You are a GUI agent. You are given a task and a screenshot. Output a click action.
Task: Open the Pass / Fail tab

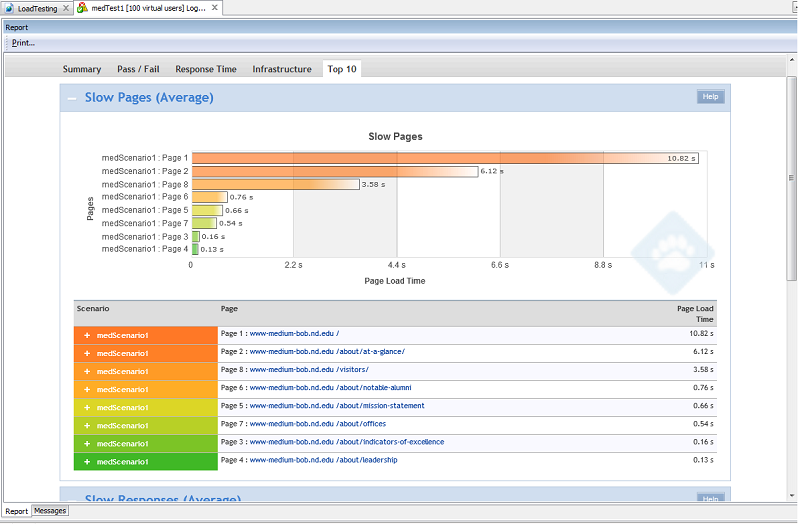pyautogui.click(x=138, y=69)
